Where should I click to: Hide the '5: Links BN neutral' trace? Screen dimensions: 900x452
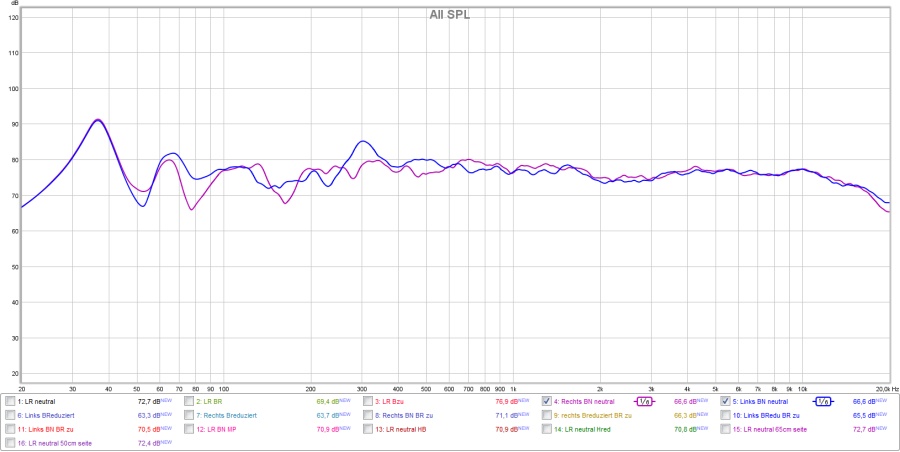[725, 401]
